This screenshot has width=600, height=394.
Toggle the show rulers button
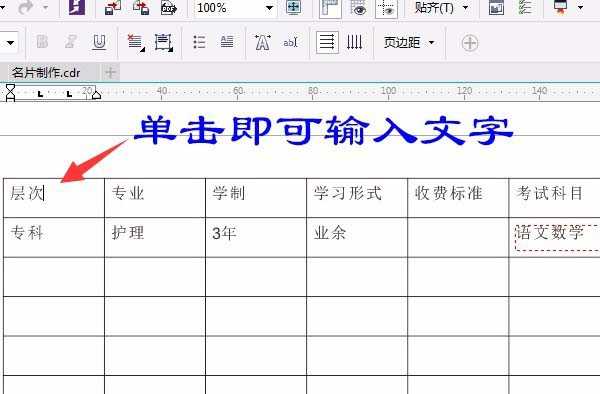[x=330, y=8]
